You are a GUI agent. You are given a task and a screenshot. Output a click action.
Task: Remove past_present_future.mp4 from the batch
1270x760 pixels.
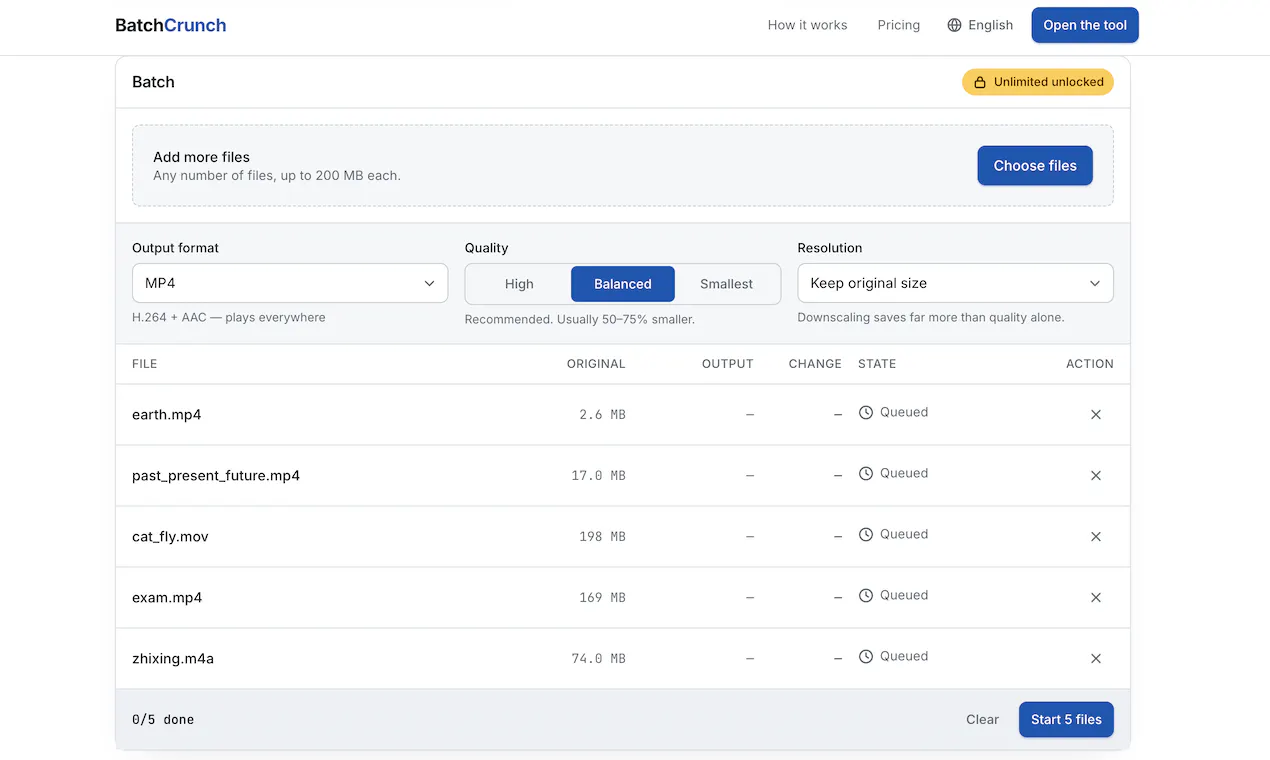click(x=1096, y=475)
